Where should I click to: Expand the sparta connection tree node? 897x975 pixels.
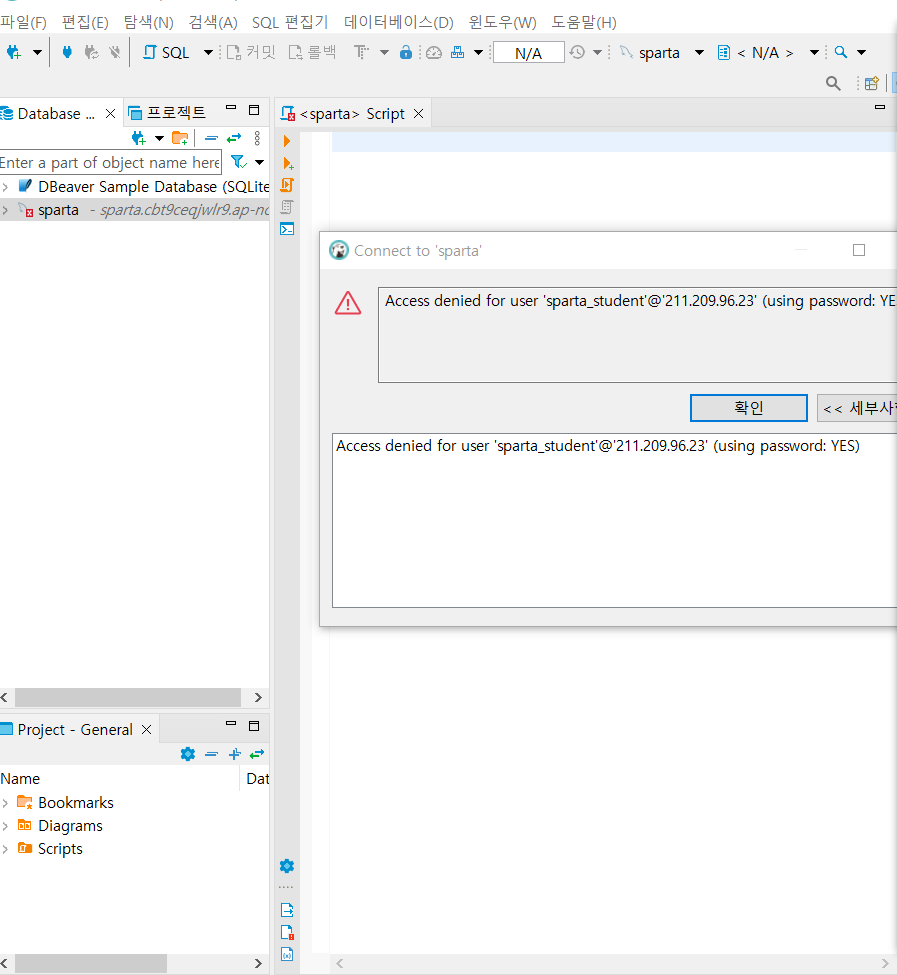click(5, 210)
